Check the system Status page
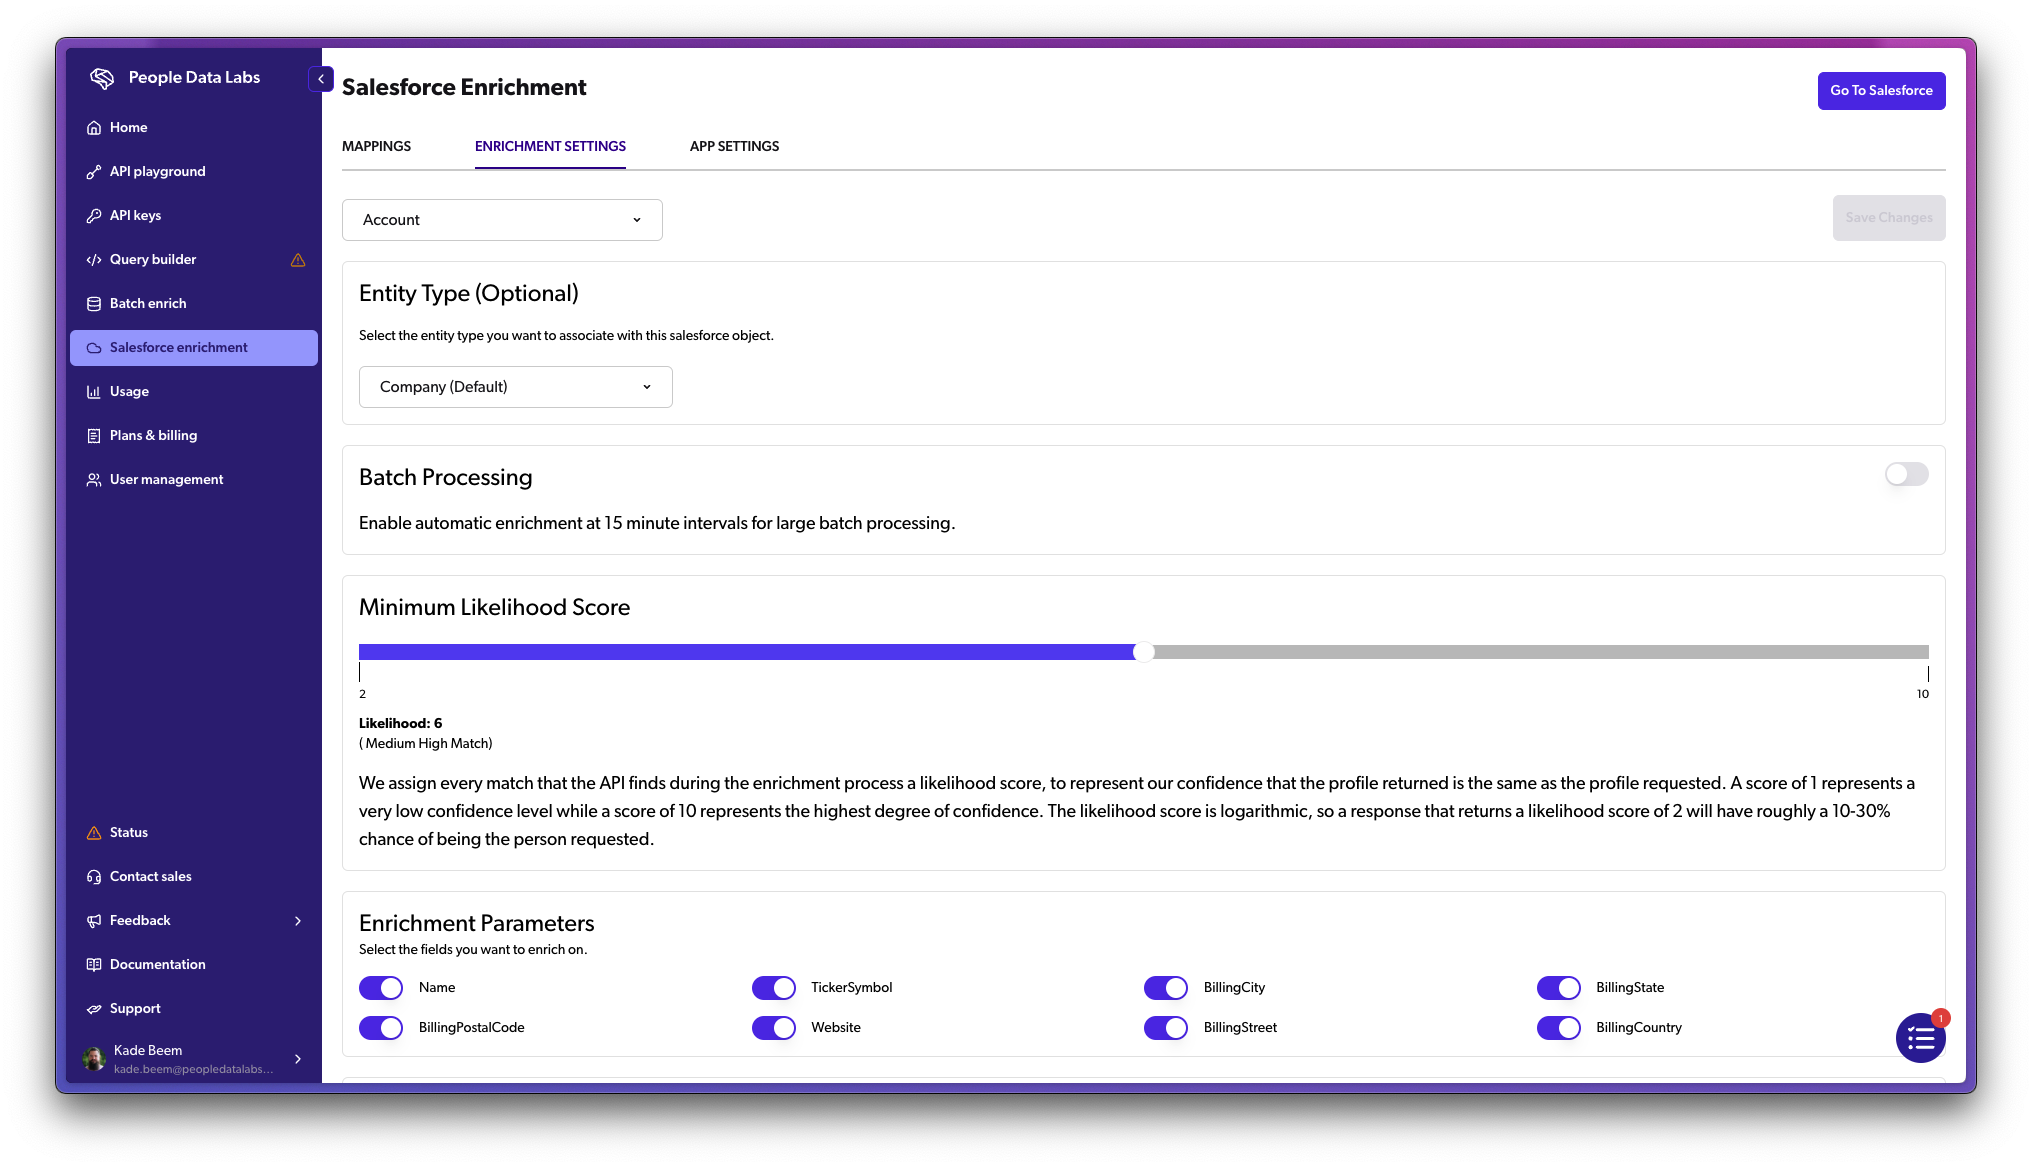This screenshot has width=2032, height=1167. 128,832
